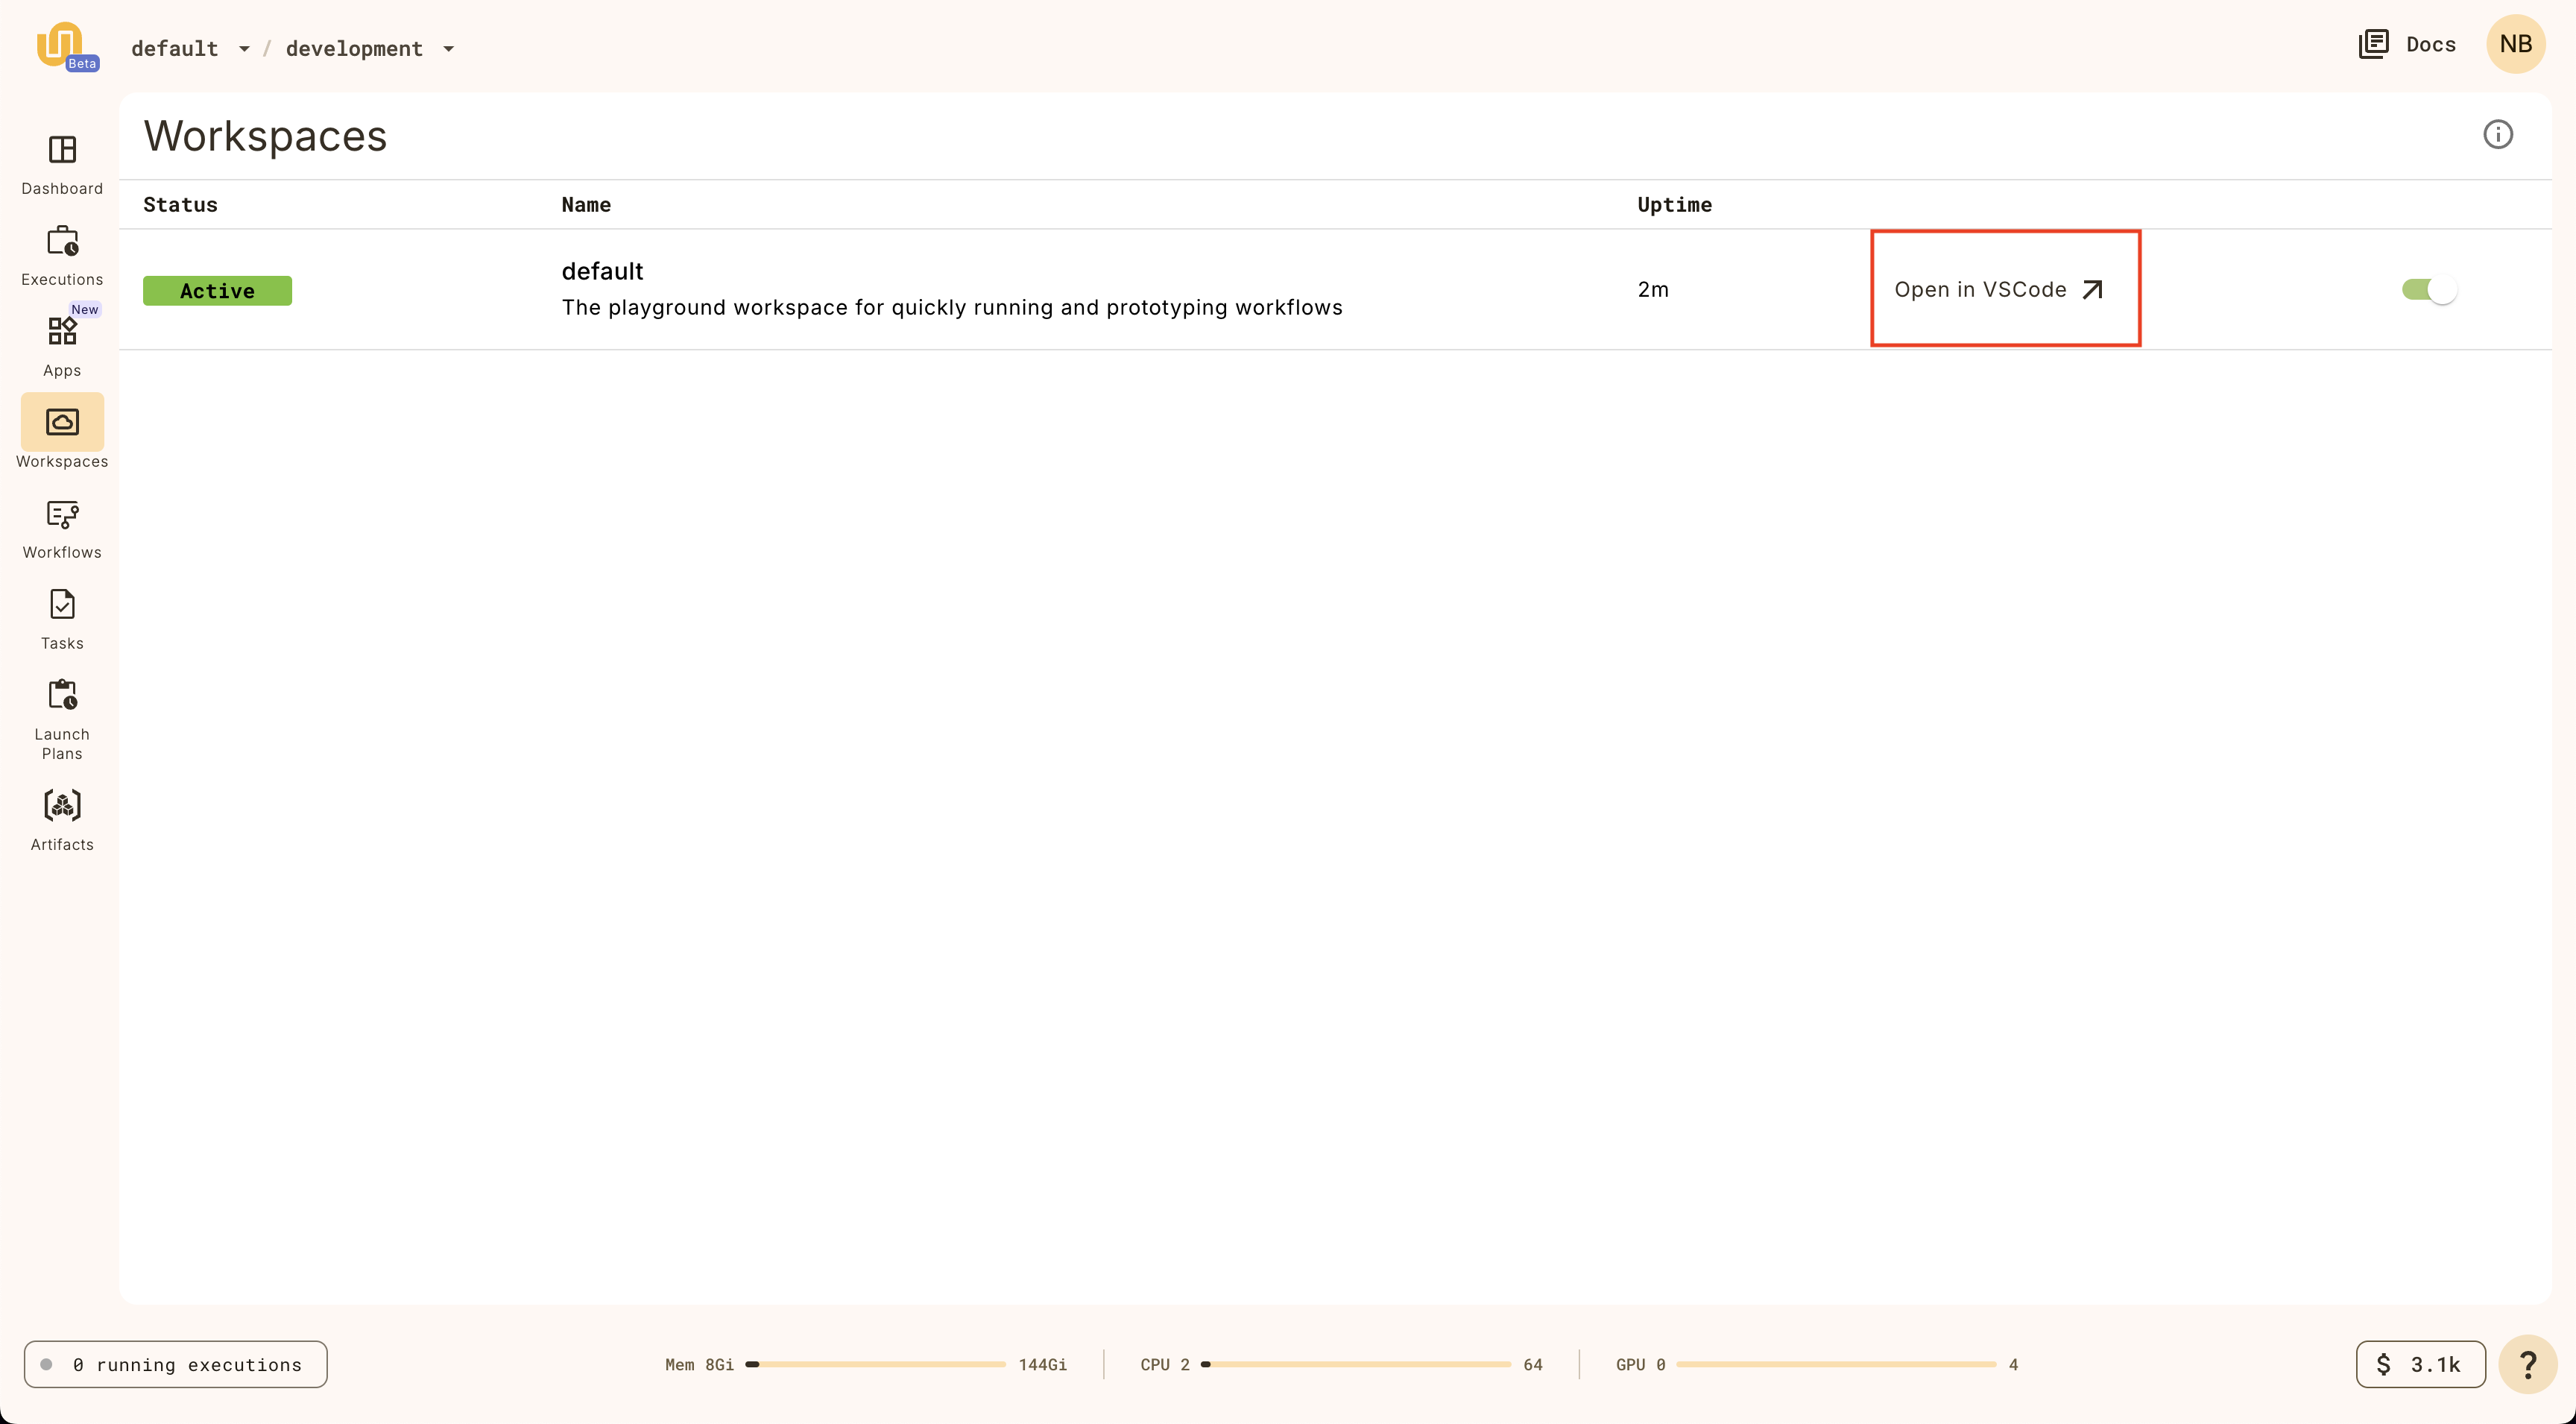
Task: Open the NB user avatar menu
Action: [x=2515, y=44]
